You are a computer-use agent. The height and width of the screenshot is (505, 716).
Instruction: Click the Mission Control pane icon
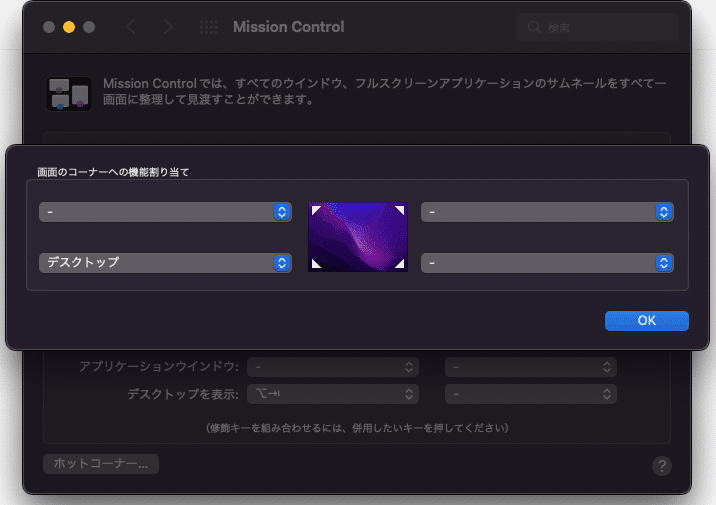coord(69,94)
